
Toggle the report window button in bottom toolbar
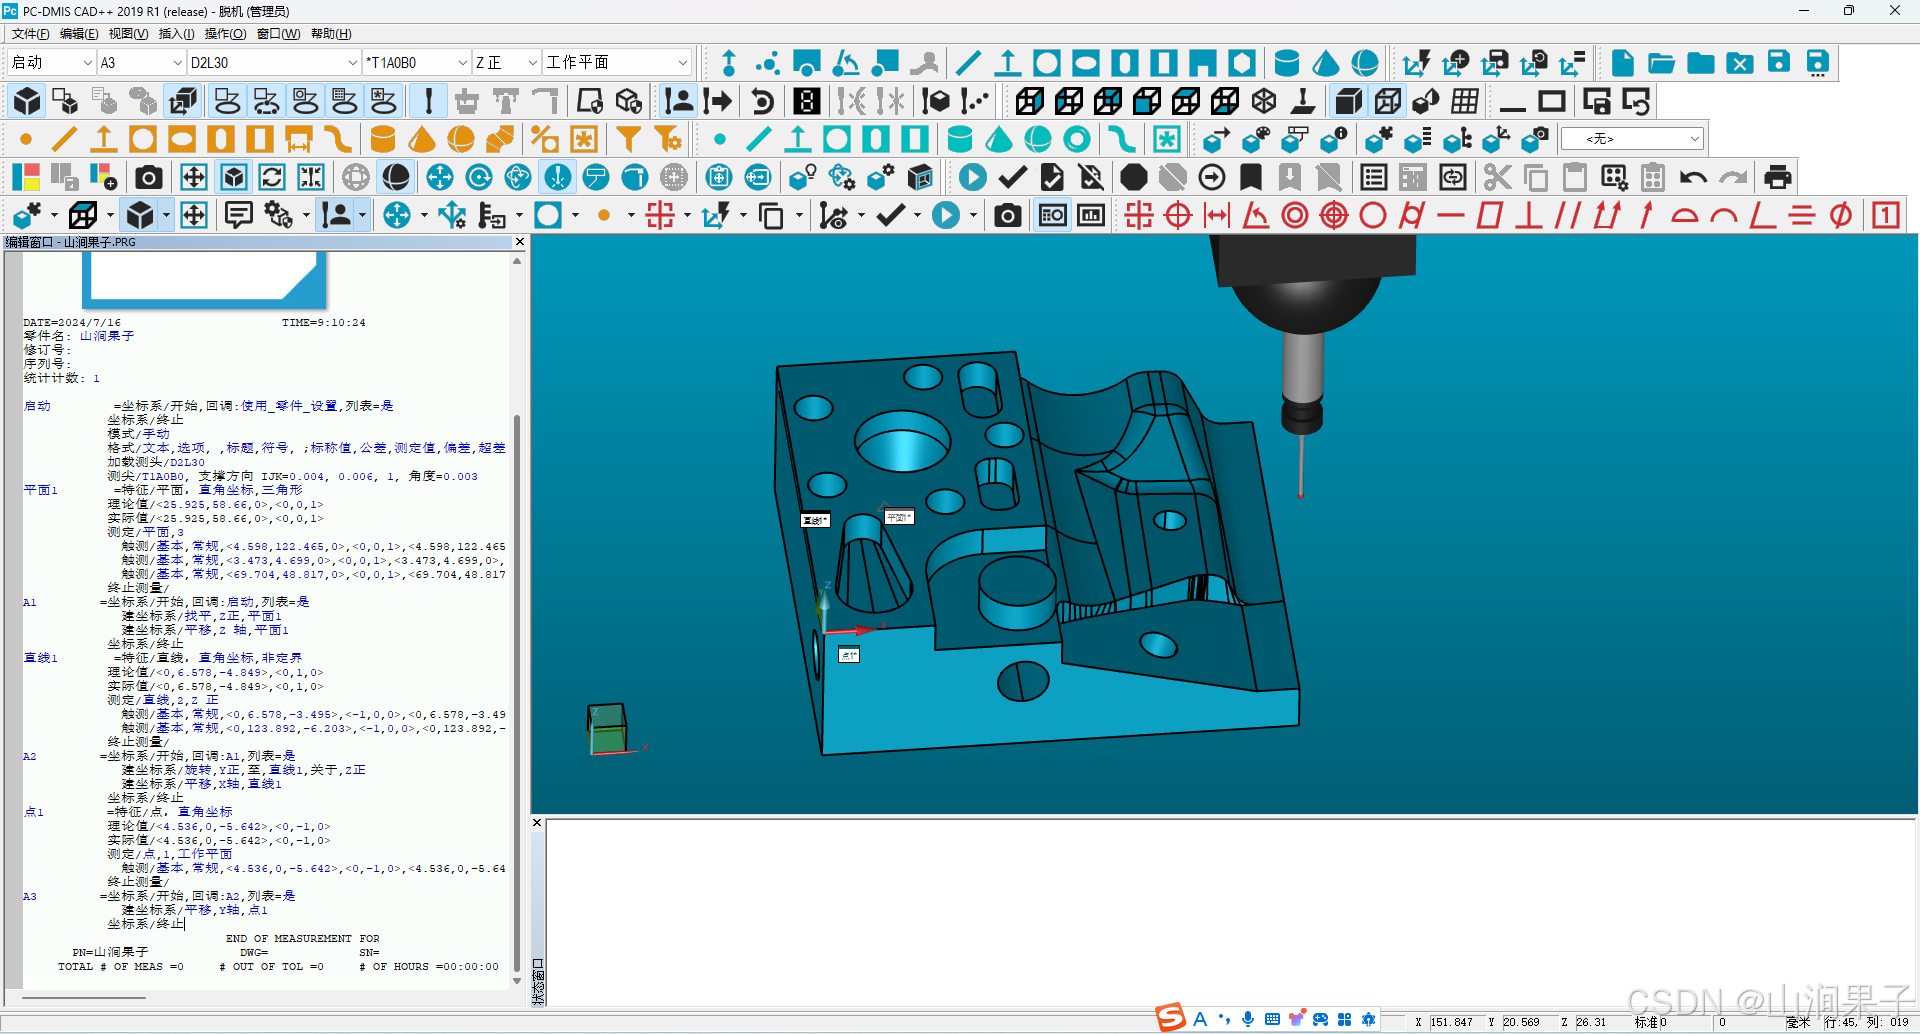pos(1053,215)
